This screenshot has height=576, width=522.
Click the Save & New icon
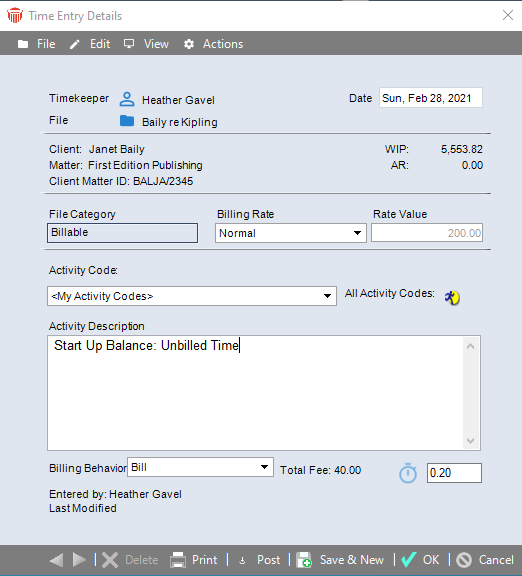pyautogui.click(x=304, y=560)
